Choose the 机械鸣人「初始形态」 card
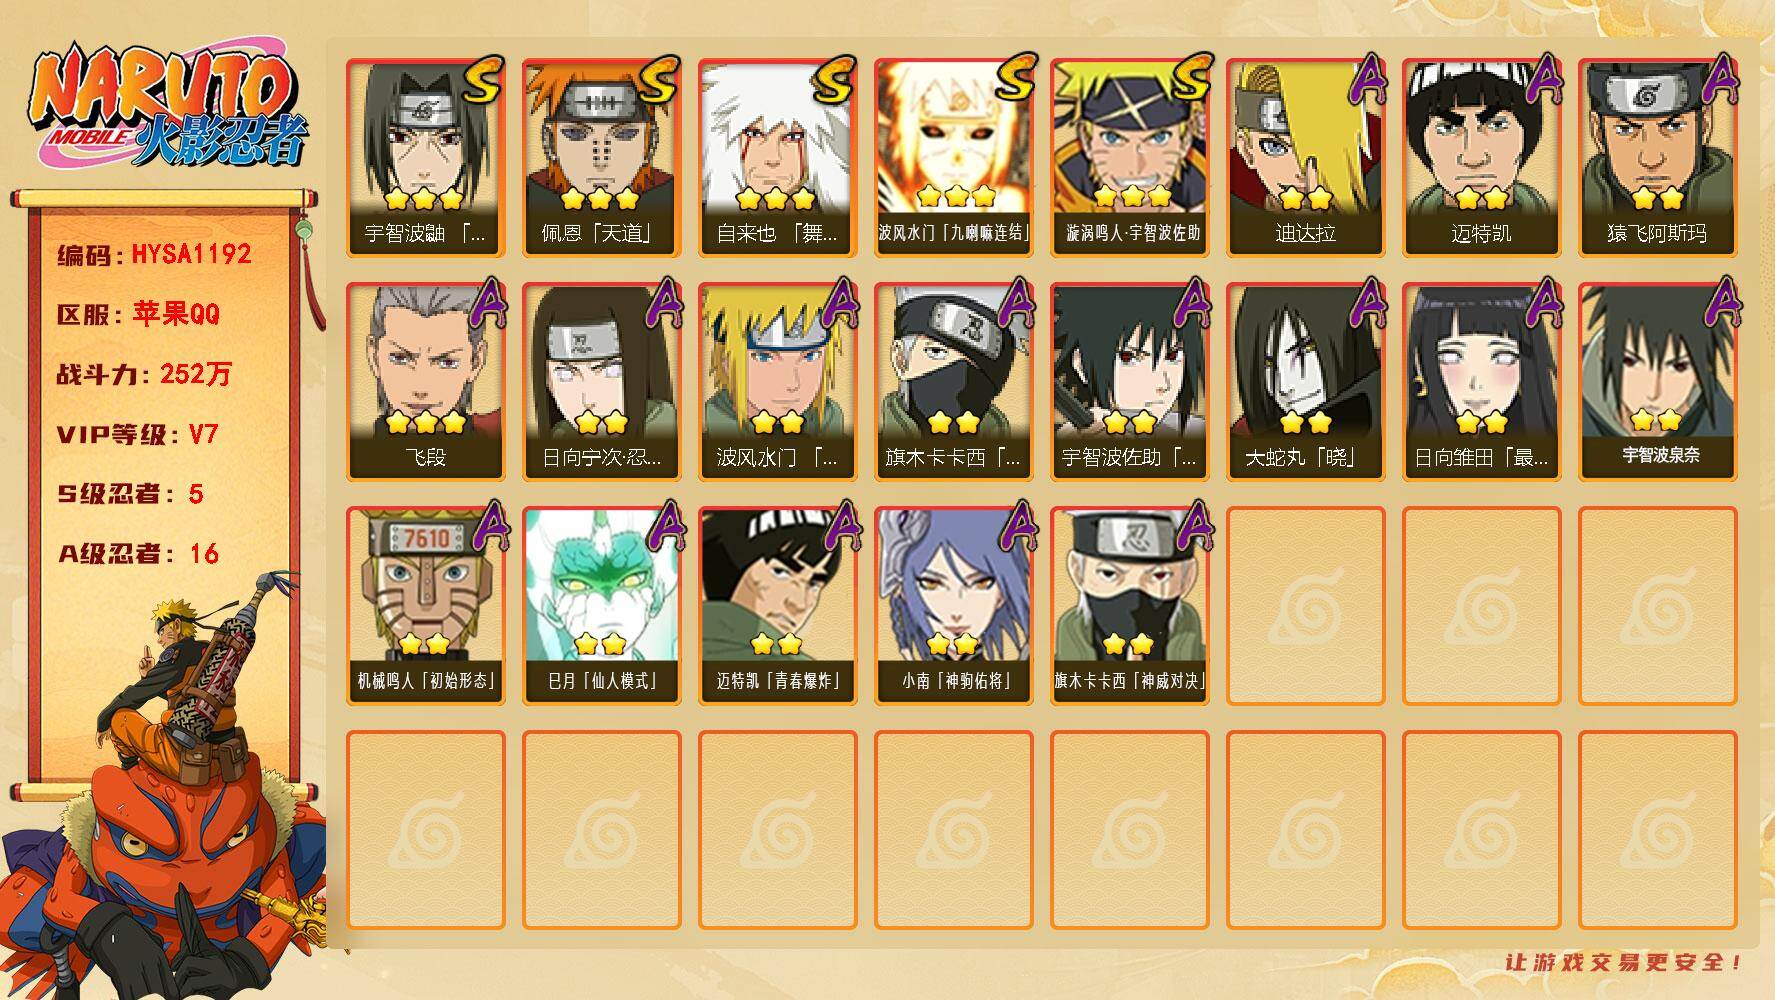 425,606
